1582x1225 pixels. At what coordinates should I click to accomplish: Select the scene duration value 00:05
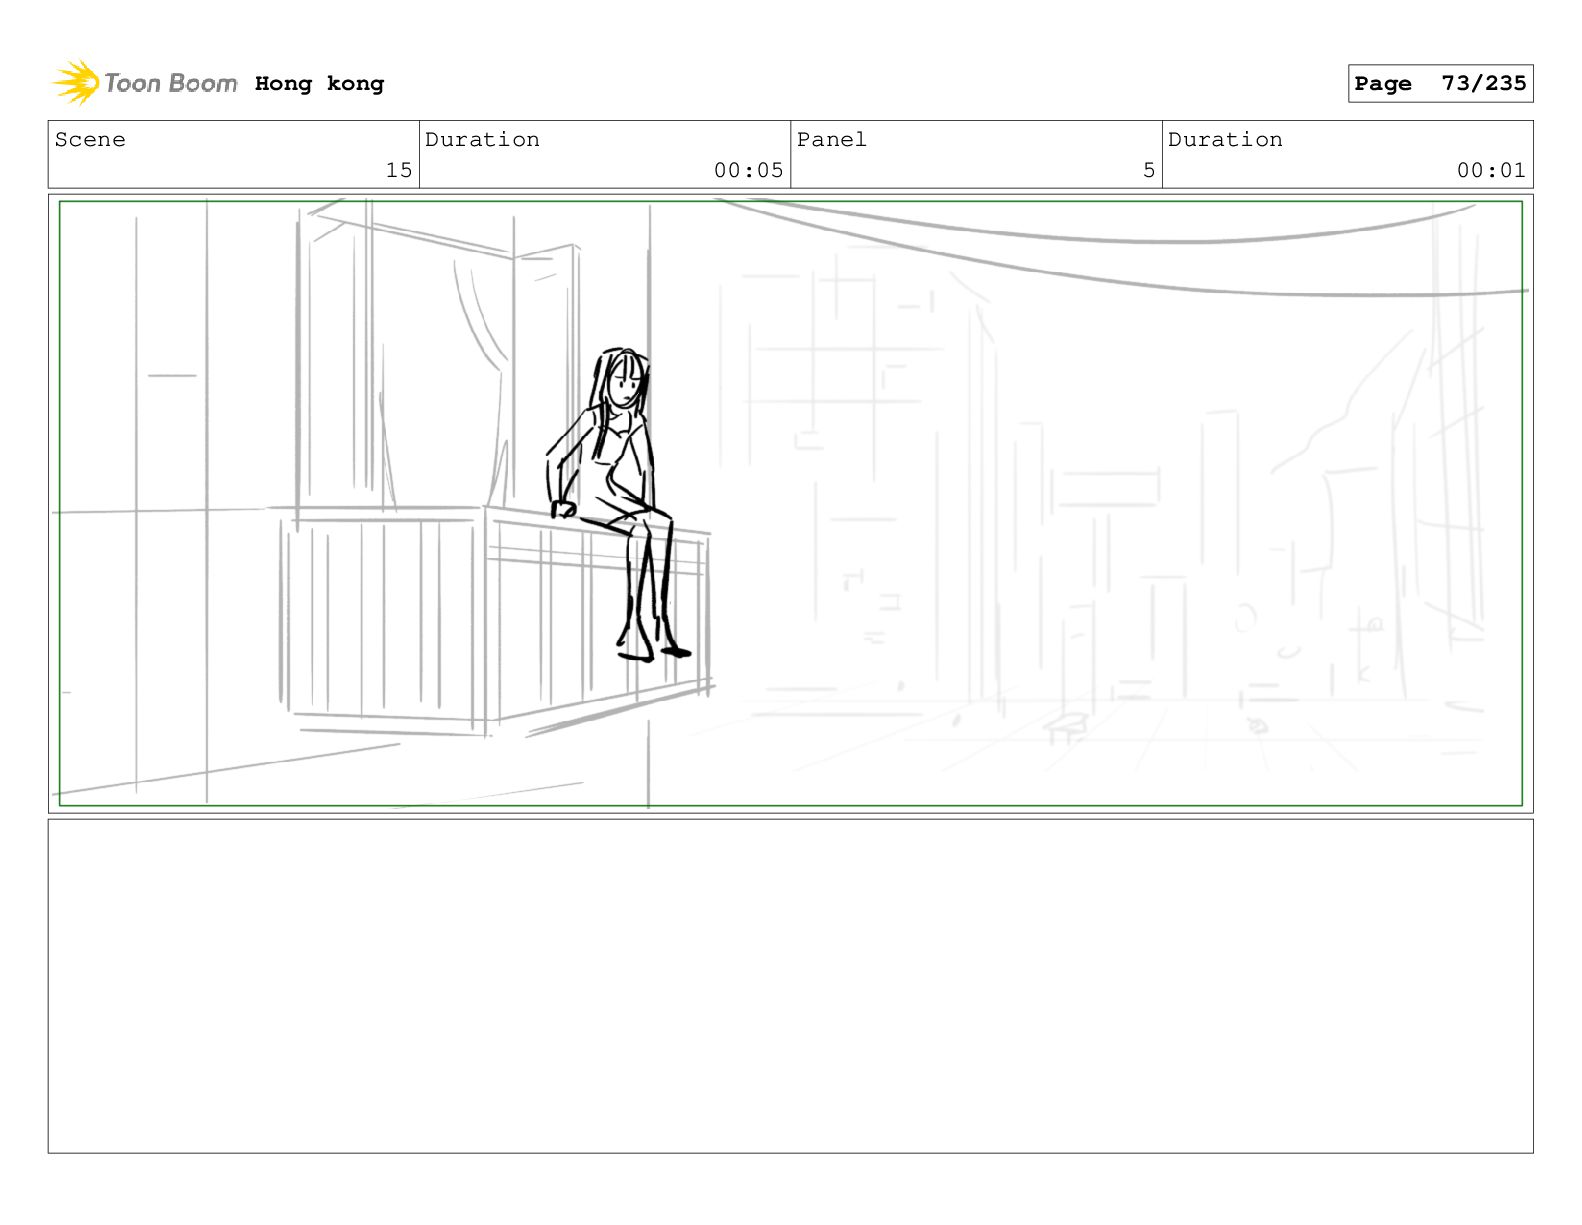(x=748, y=170)
